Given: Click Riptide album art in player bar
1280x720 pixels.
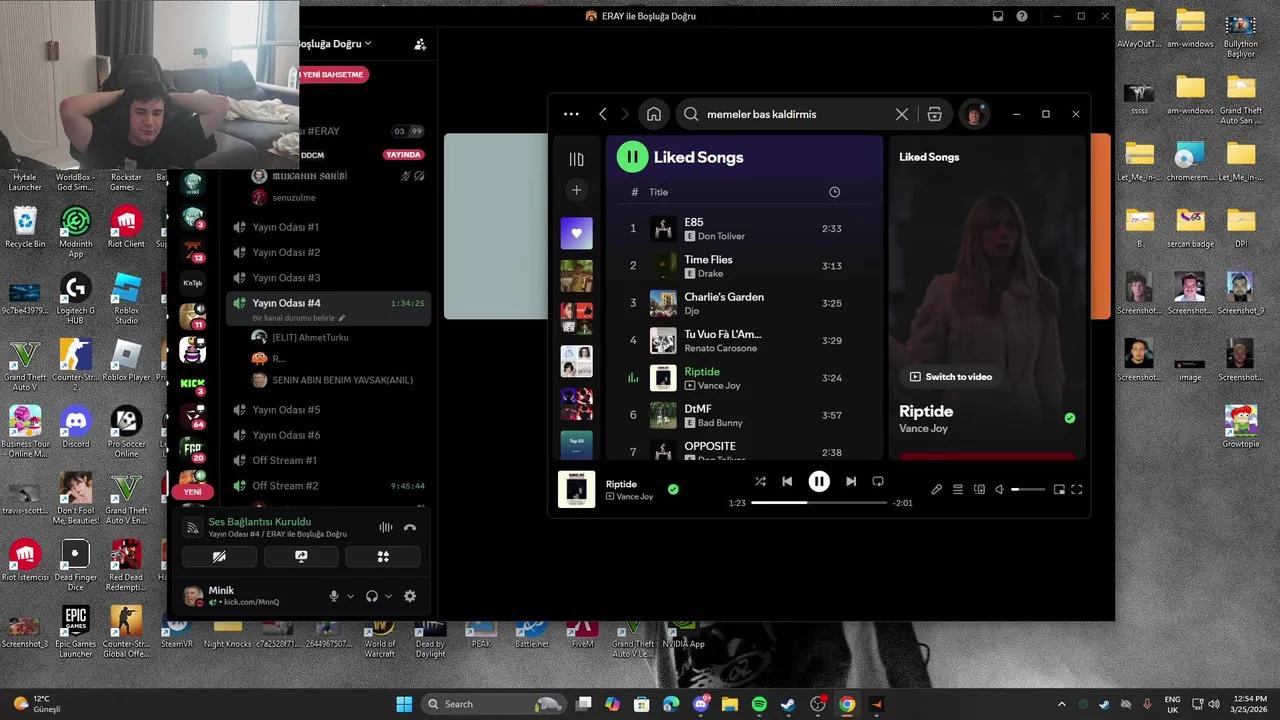Looking at the screenshot, I should [576, 489].
